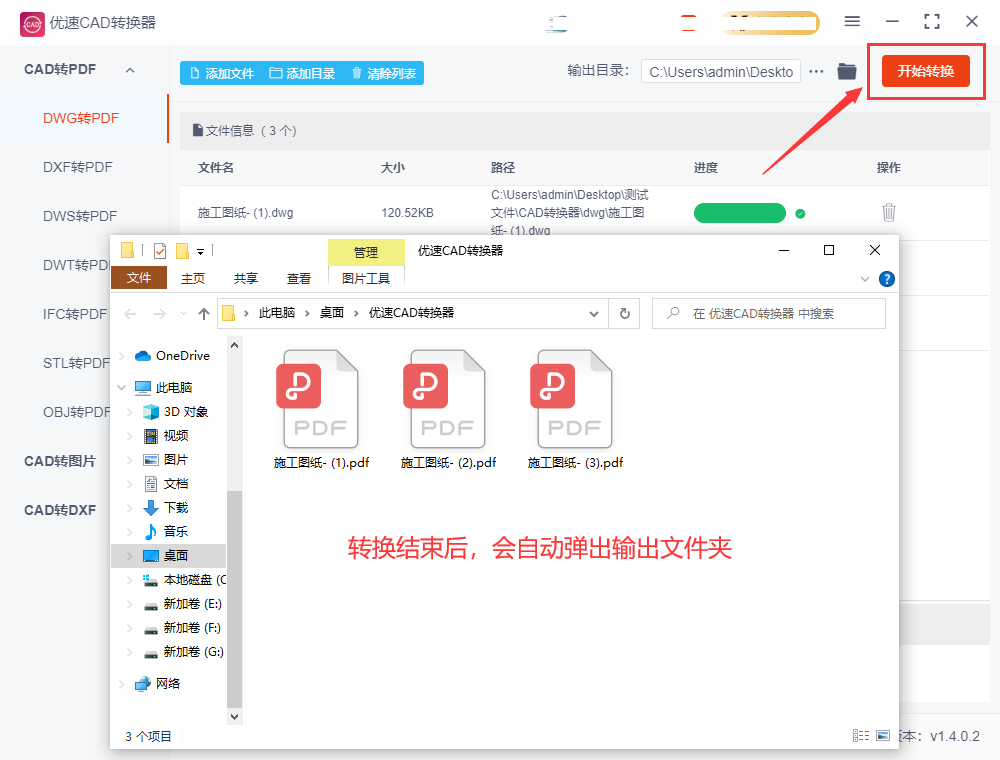1000x760 pixels.
Task: Collapse the CAD转PDF sidebar section
Action: [130, 70]
